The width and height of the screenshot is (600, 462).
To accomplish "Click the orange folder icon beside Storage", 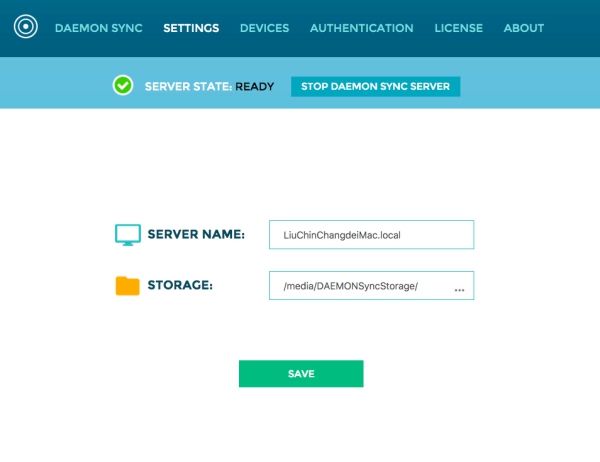I will (x=127, y=286).
